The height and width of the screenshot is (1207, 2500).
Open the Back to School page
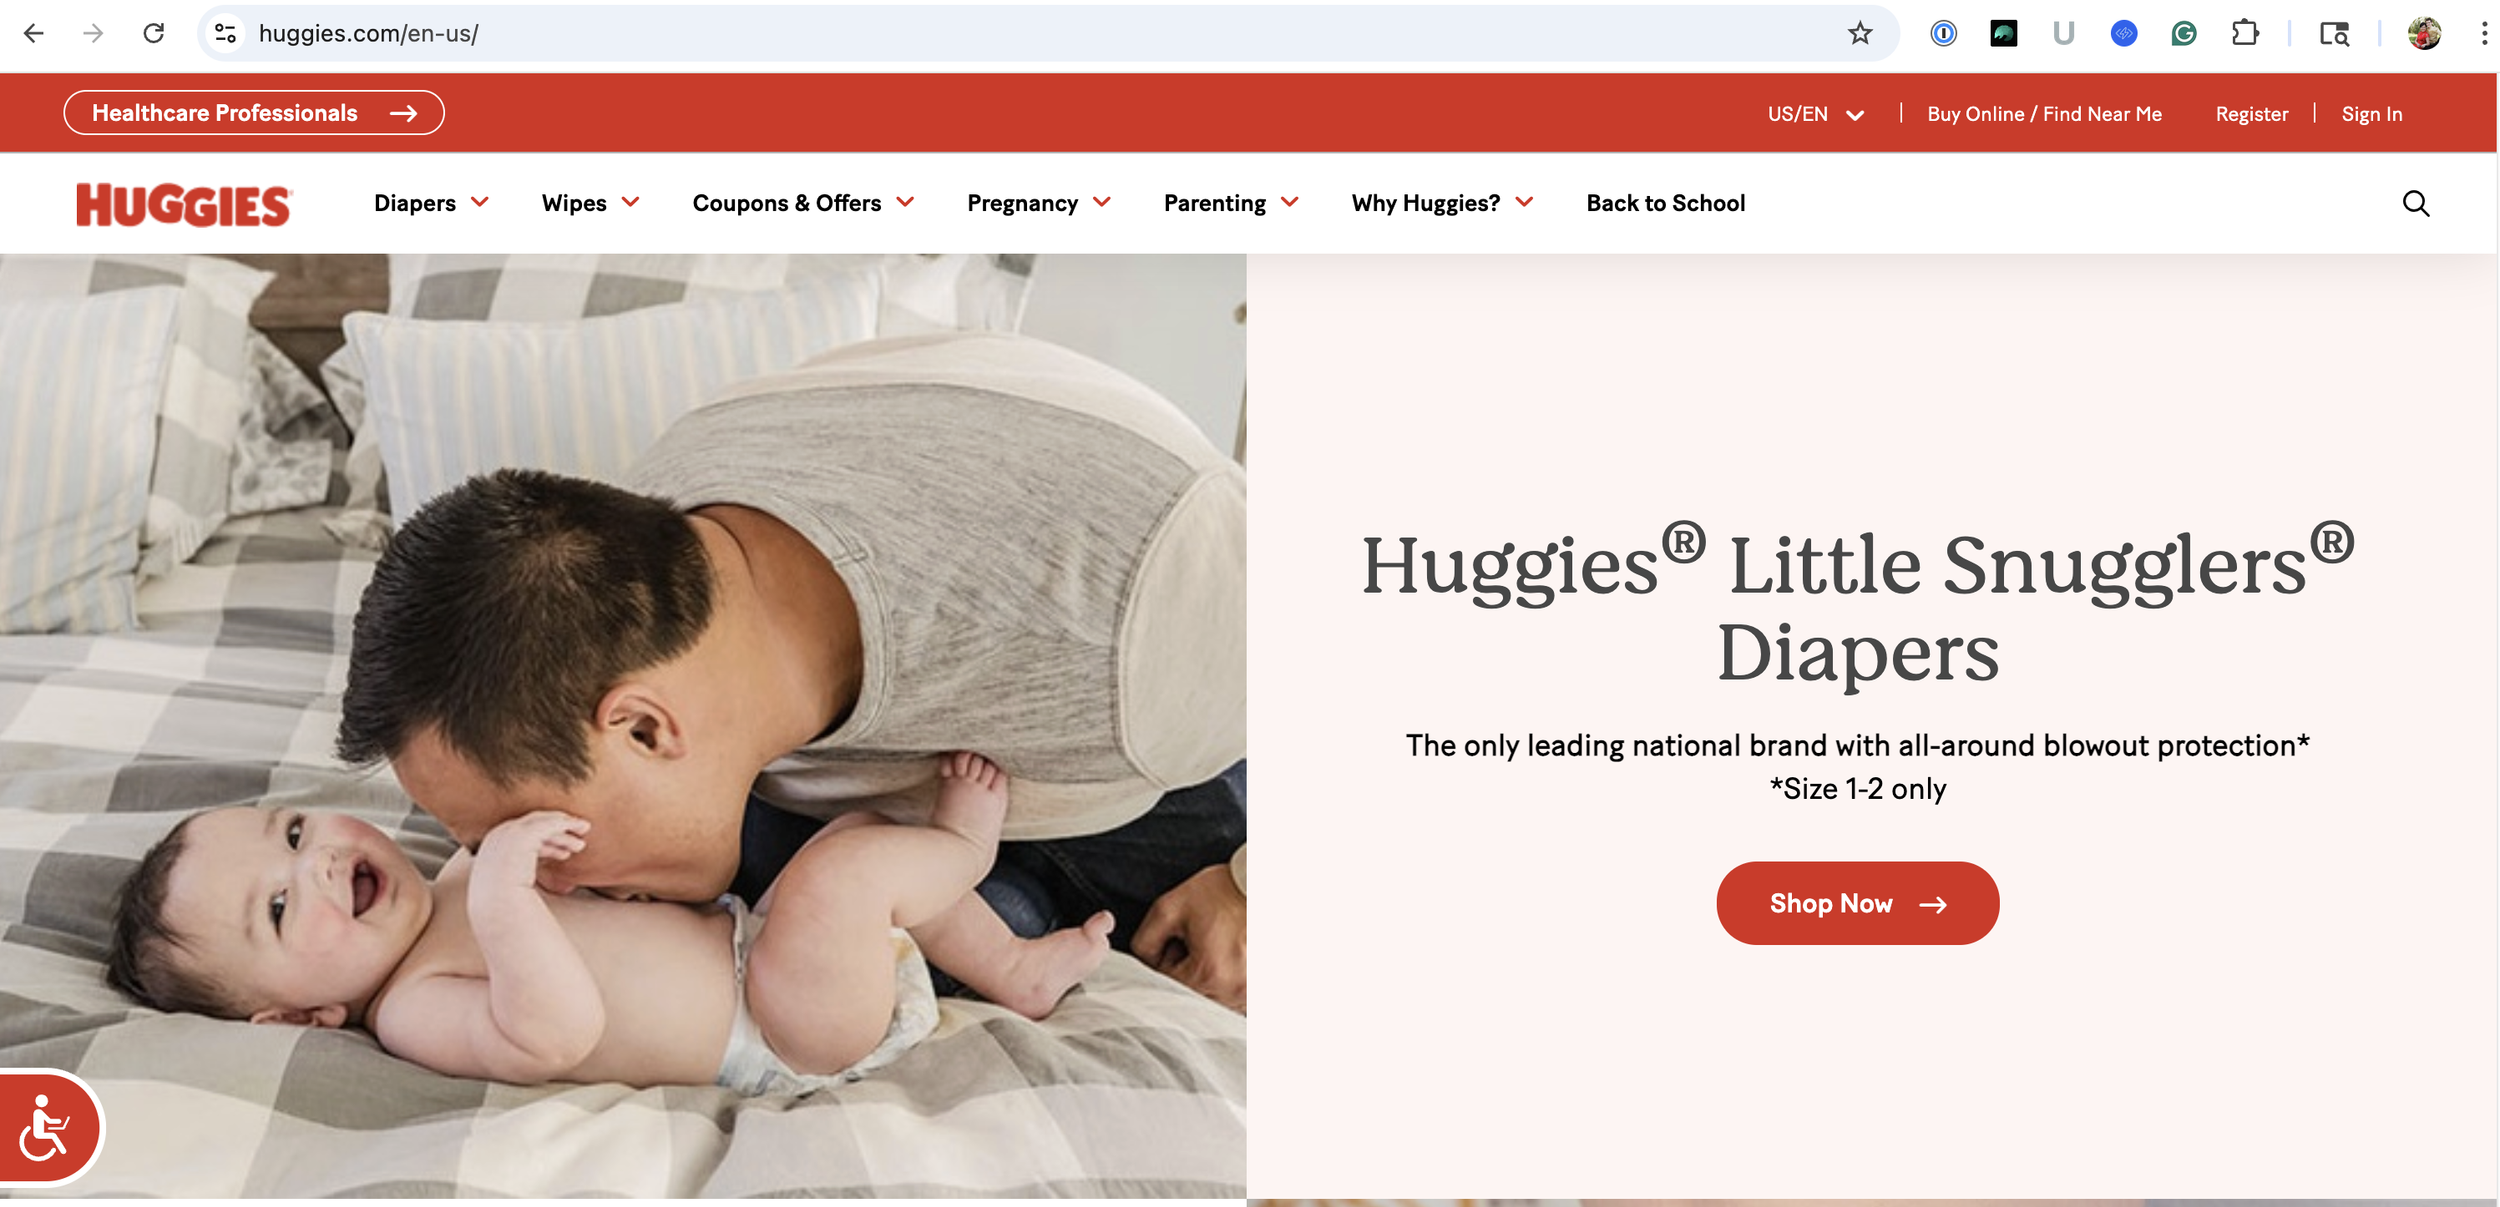1665,204
